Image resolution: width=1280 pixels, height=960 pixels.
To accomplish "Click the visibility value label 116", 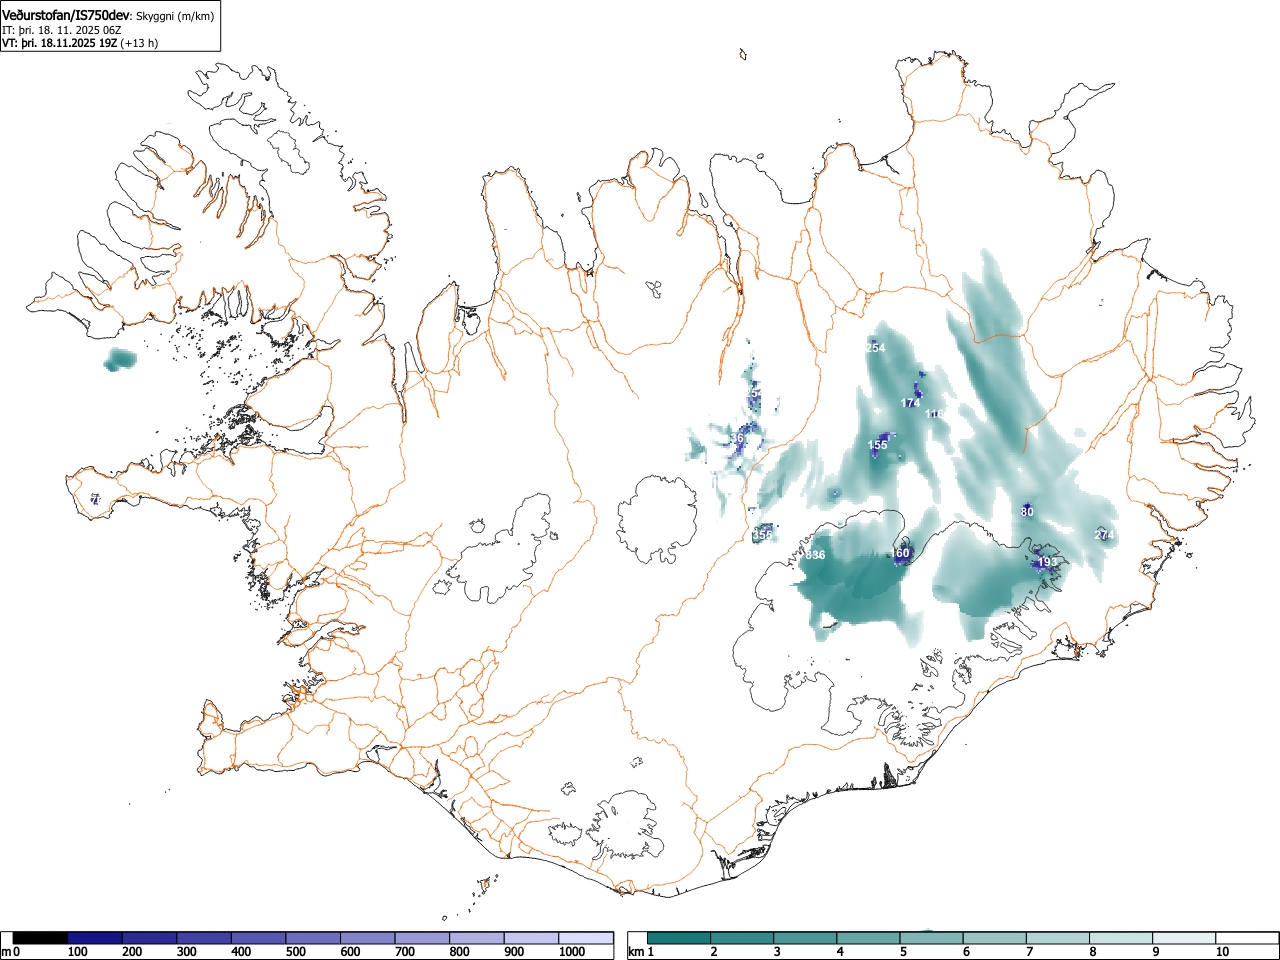I will pyautogui.click(x=935, y=414).
